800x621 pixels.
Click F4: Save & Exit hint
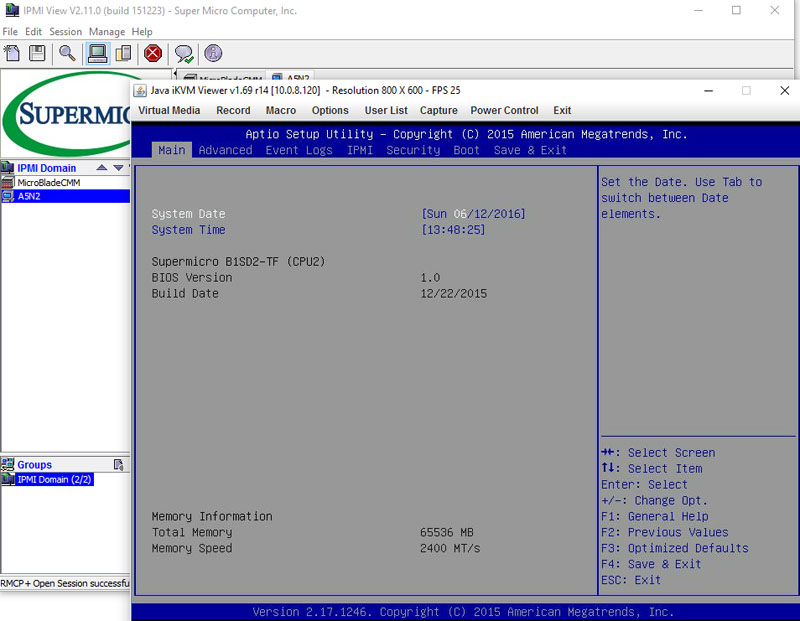click(651, 564)
